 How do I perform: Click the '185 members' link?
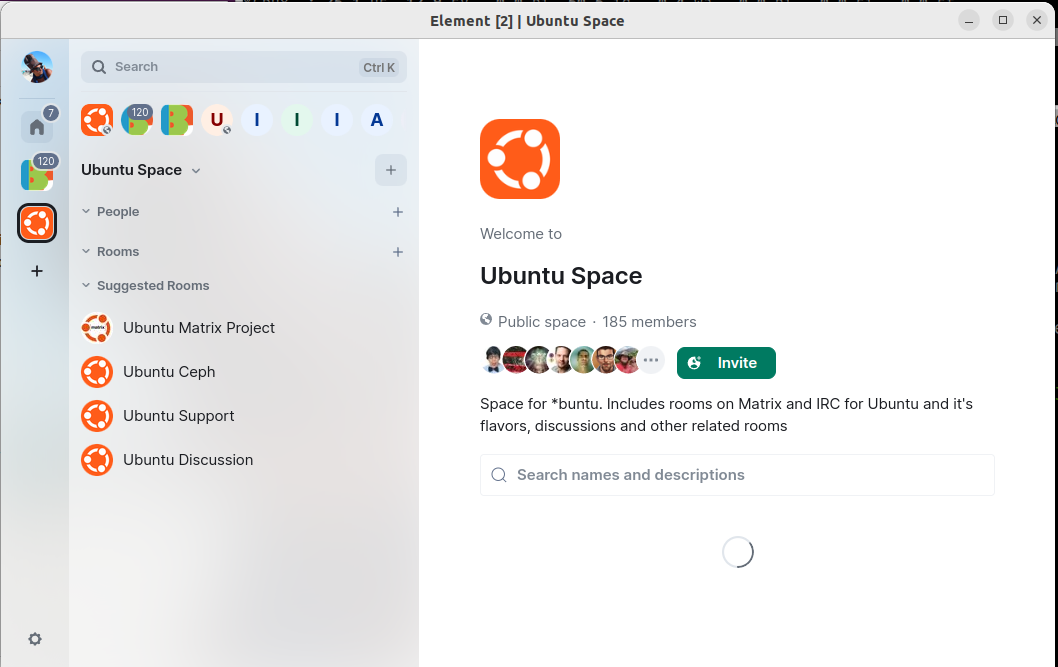pos(649,322)
